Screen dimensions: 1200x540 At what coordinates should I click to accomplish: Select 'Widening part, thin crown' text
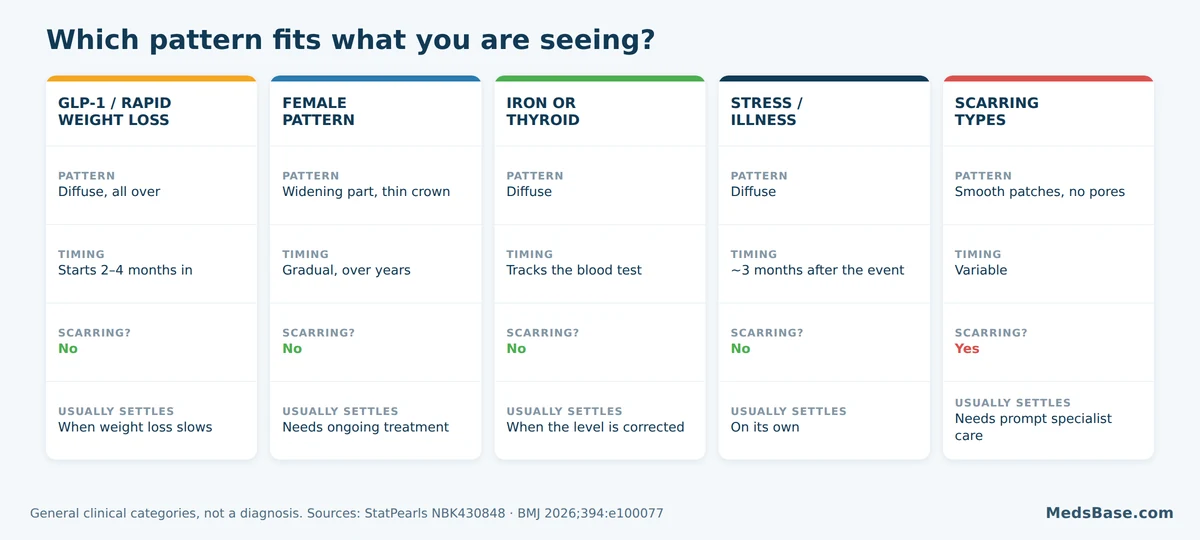(x=366, y=192)
